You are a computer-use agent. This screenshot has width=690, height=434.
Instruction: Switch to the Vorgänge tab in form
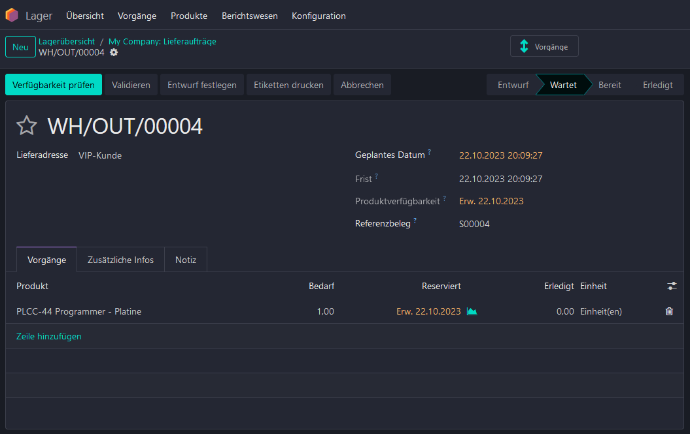47,260
